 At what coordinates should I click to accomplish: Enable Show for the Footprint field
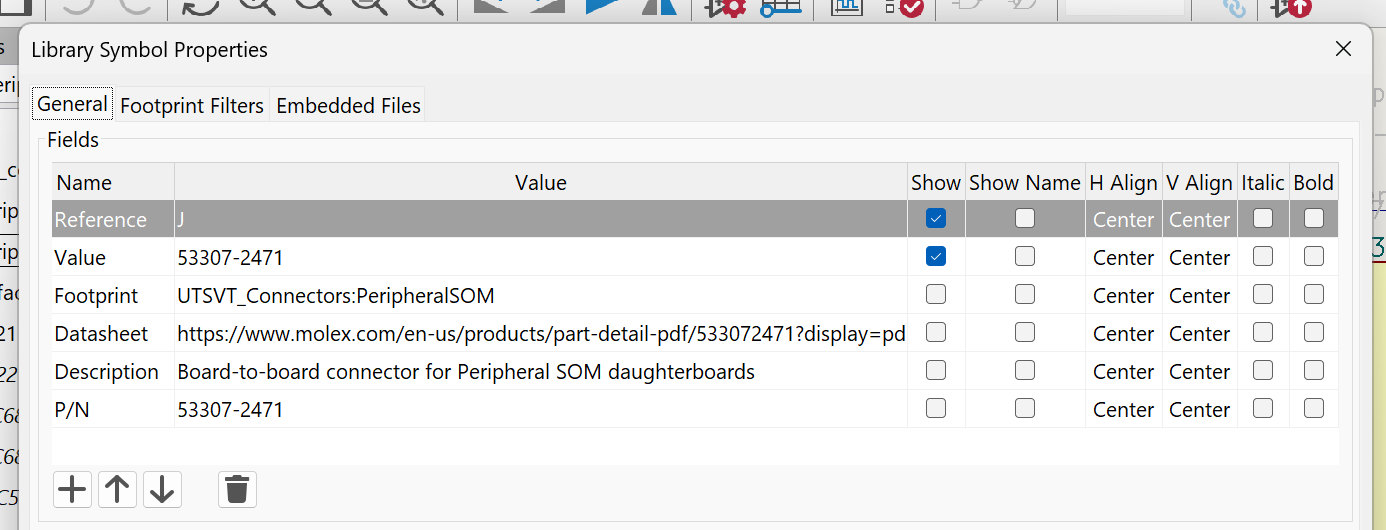click(936, 294)
